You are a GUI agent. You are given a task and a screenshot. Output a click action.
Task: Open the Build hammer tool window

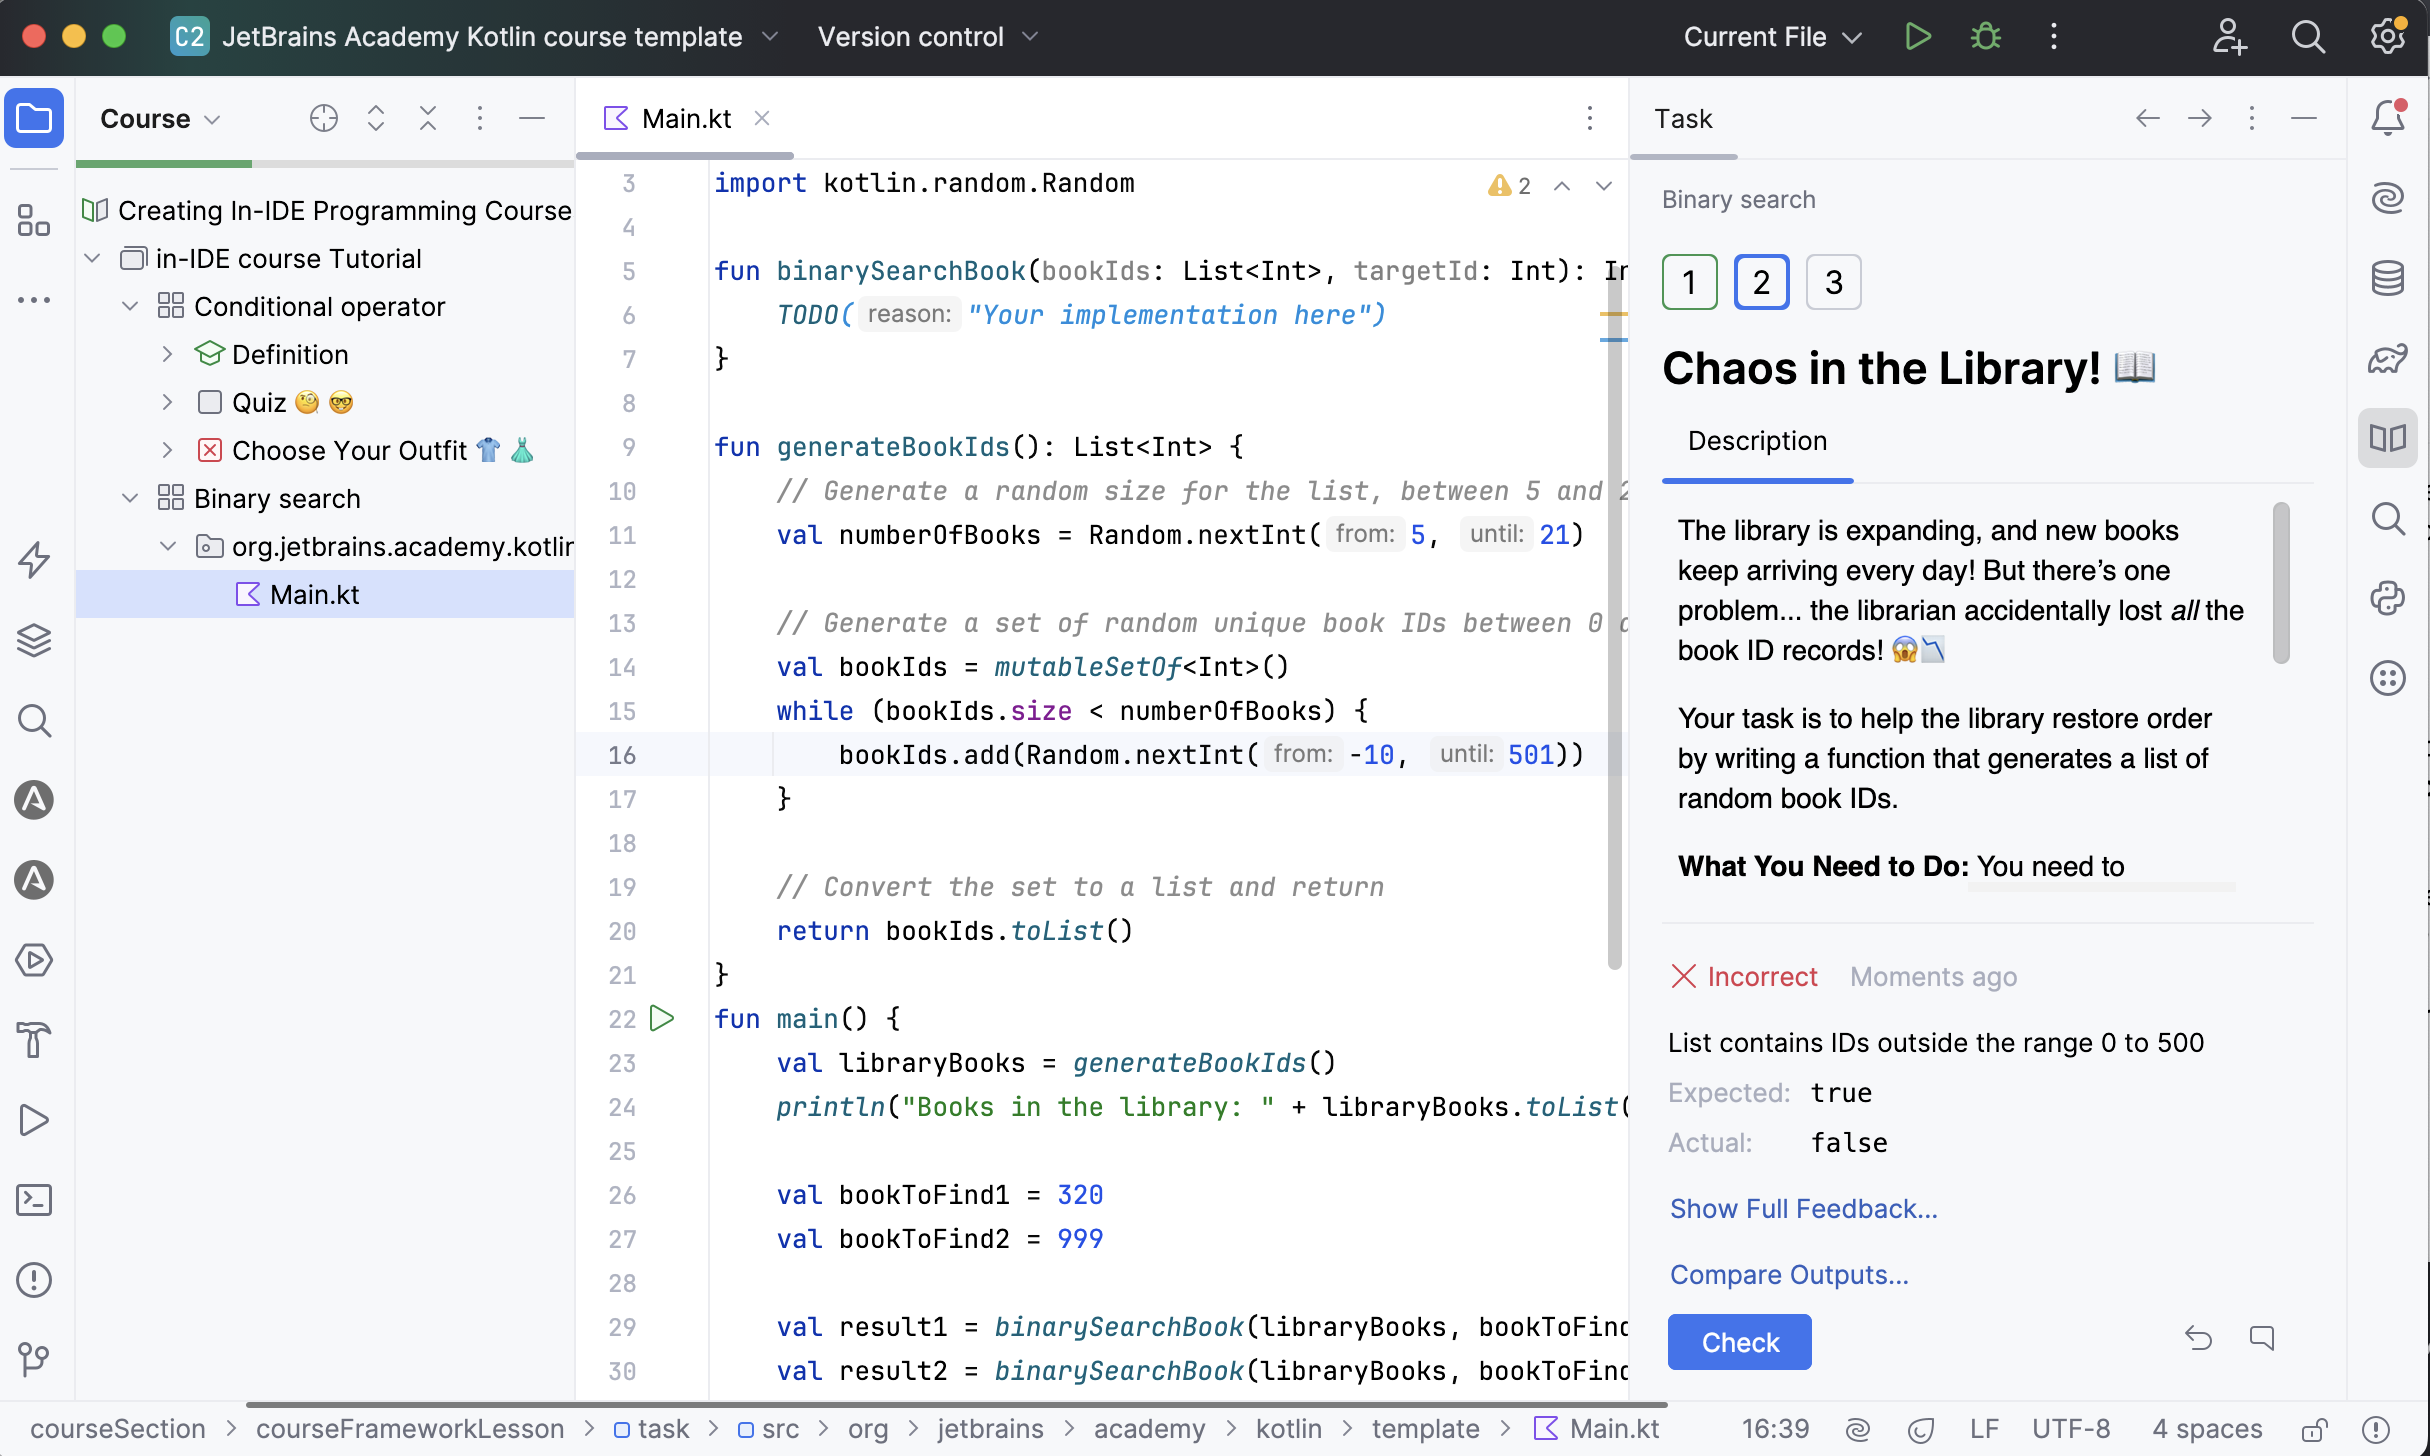(x=34, y=1040)
